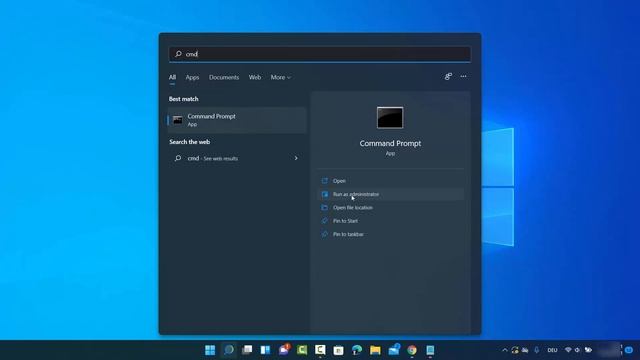Image resolution: width=640 pixels, height=360 pixels.
Task: Expand the More filter dropdown
Action: click(x=280, y=77)
